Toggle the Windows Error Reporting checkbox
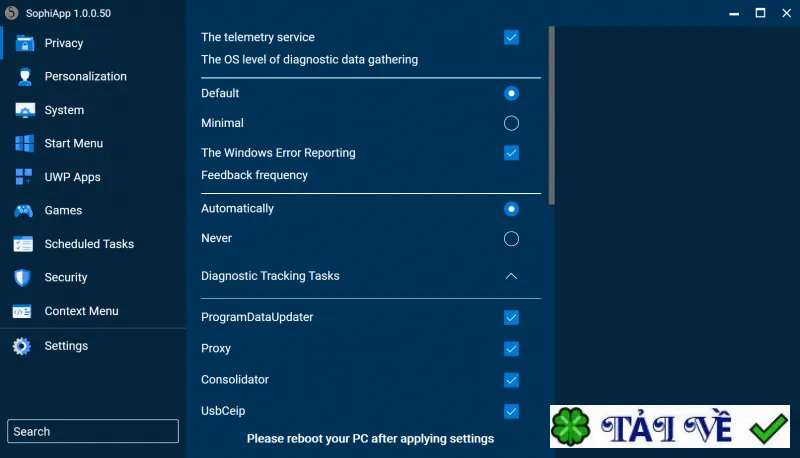Viewport: 800px width, 458px height. pos(511,153)
